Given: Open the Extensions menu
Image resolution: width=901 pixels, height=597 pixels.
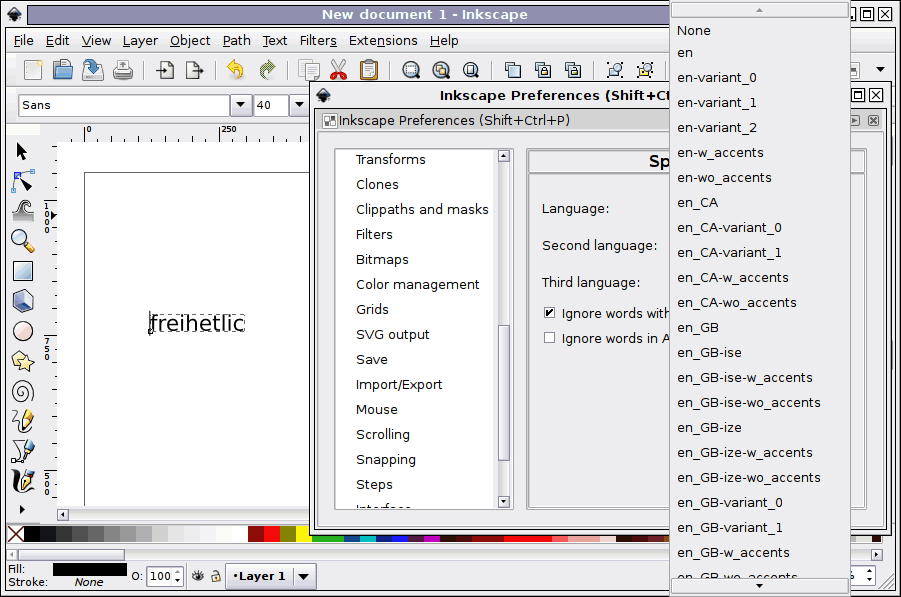Looking at the screenshot, I should click(x=383, y=41).
